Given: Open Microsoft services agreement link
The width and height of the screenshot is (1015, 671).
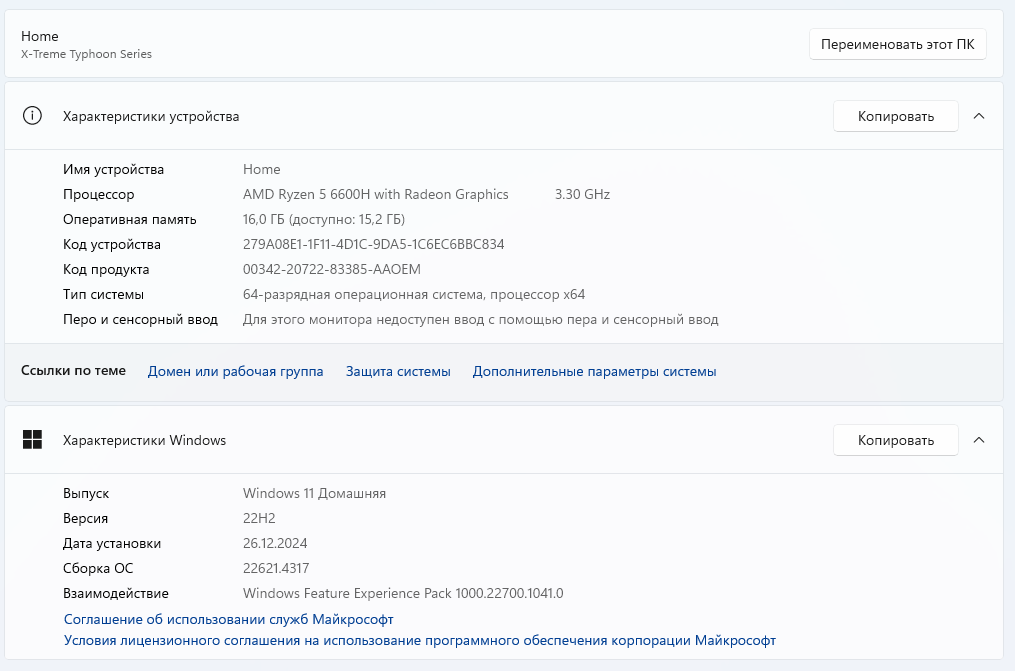Looking at the screenshot, I should pos(228,619).
